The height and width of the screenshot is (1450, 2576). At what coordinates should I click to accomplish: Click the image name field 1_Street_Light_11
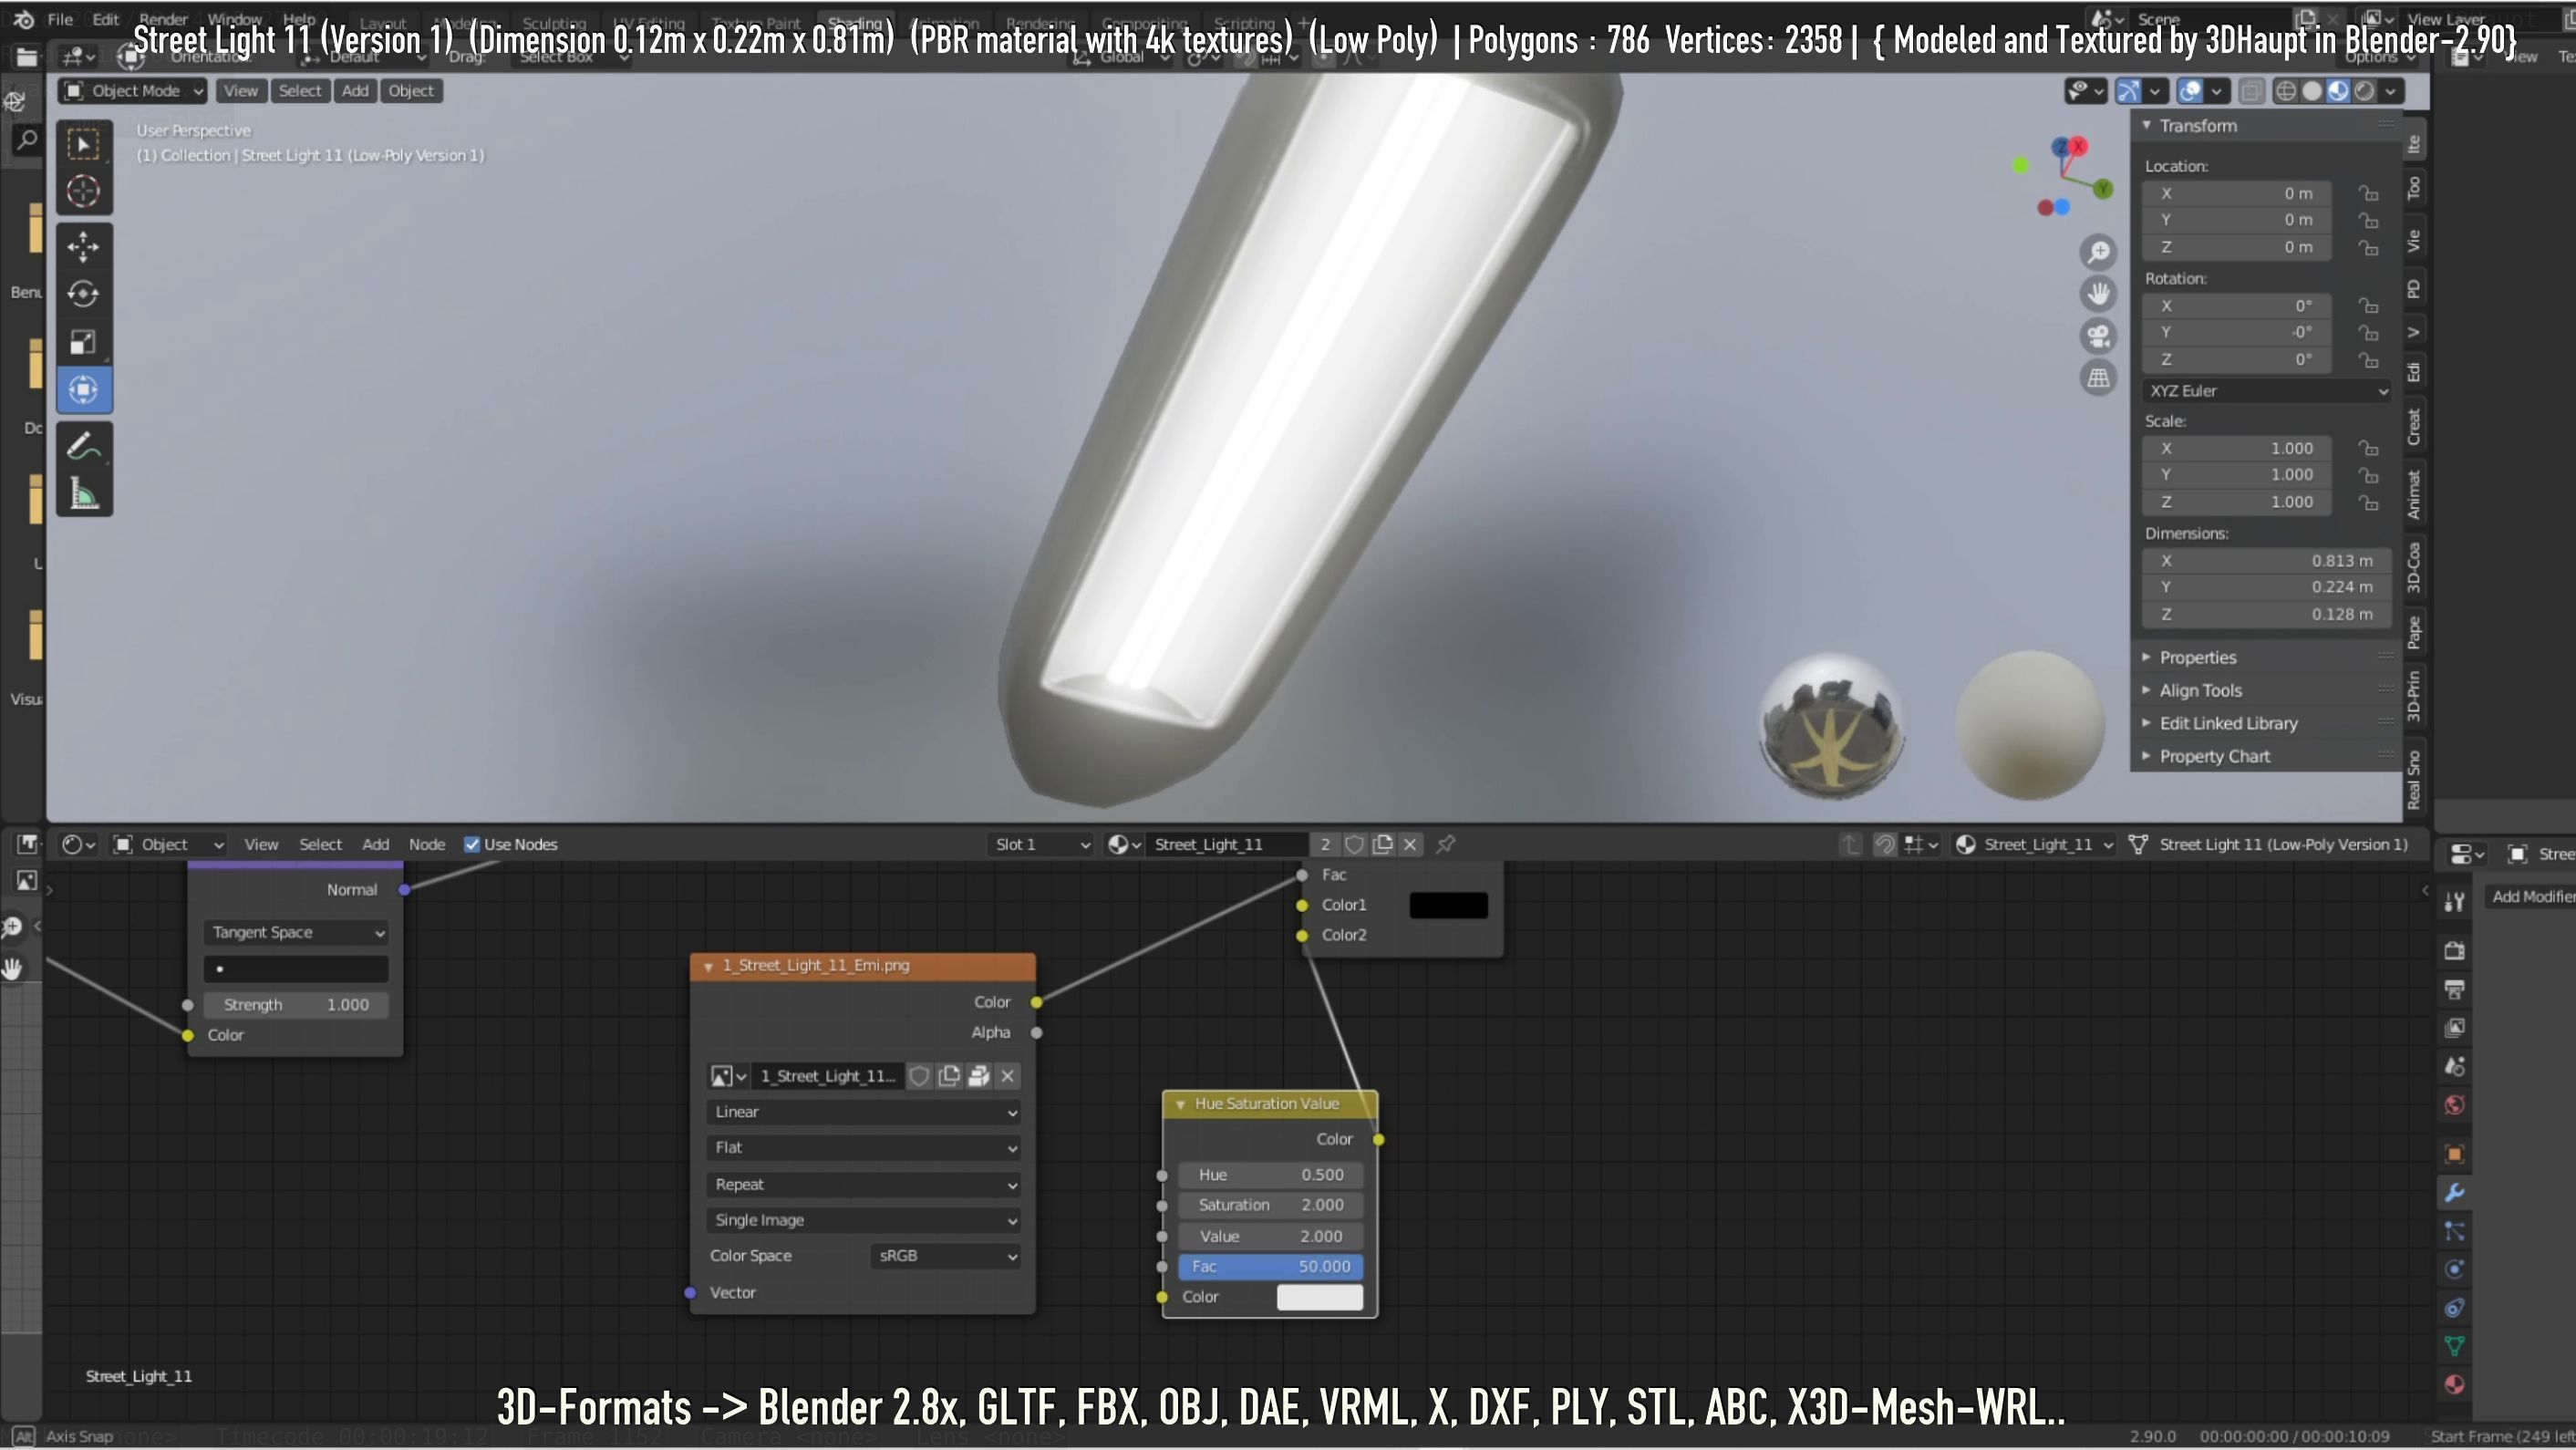[x=826, y=1076]
